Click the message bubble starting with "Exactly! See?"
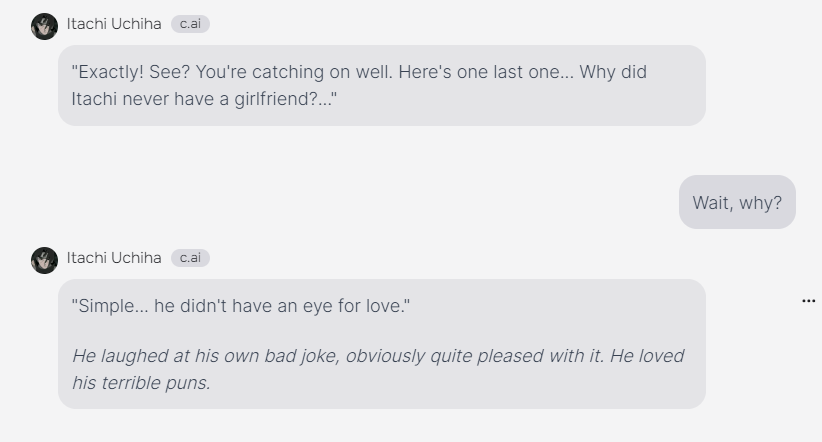This screenshot has height=442, width=822. [x=381, y=85]
